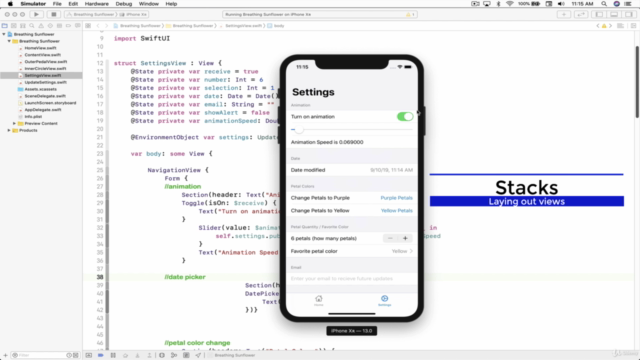Open the Hardware menu
This screenshot has width=640, height=360.
(97, 4)
